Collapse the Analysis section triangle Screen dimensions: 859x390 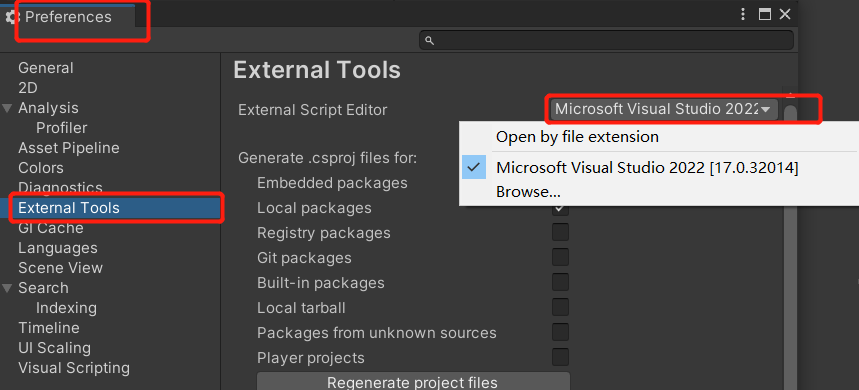[7, 108]
